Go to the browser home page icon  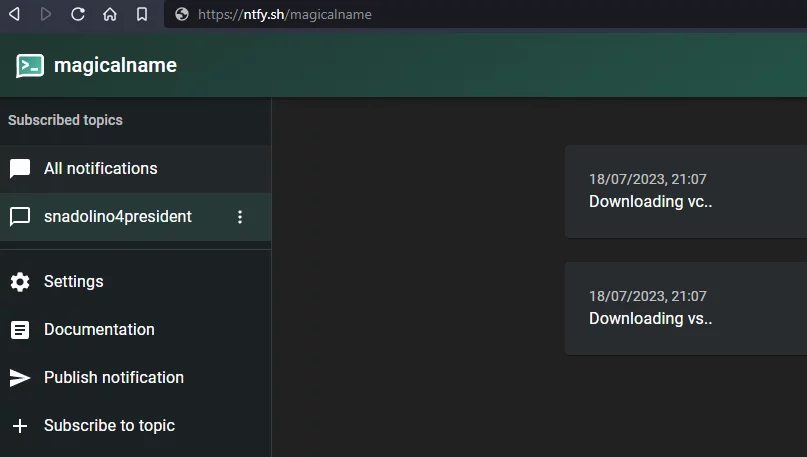[110, 14]
